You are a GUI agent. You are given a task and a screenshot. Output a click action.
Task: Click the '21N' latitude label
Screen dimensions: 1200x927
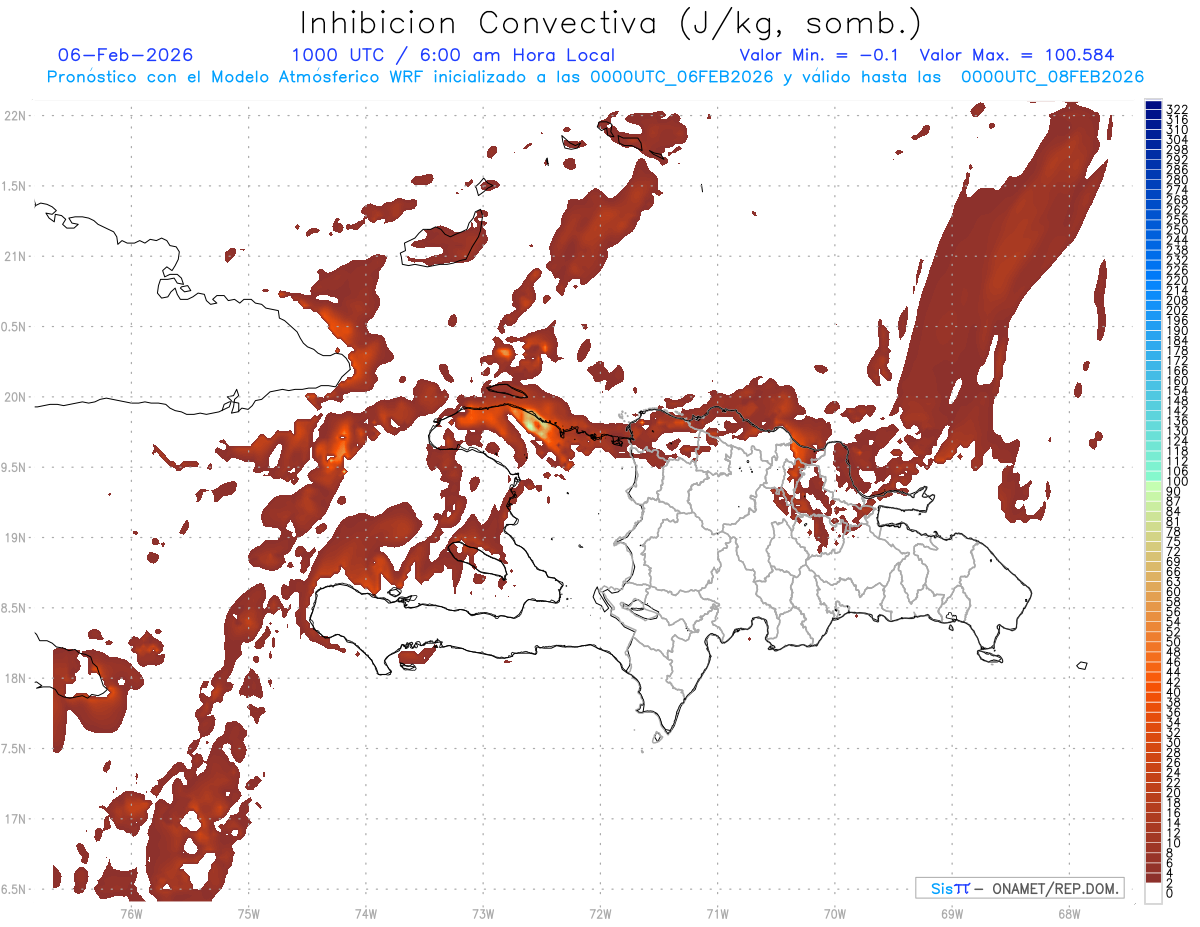15,257
